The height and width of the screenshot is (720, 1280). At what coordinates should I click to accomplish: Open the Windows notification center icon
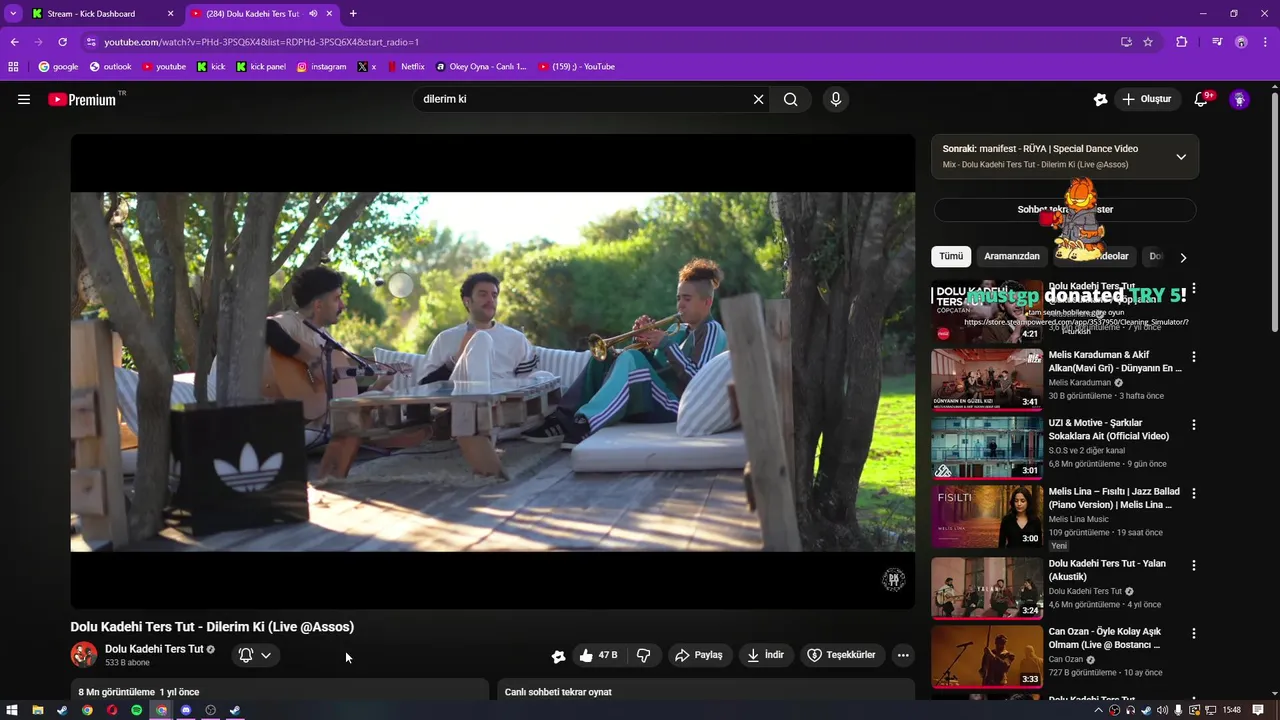[1258, 710]
